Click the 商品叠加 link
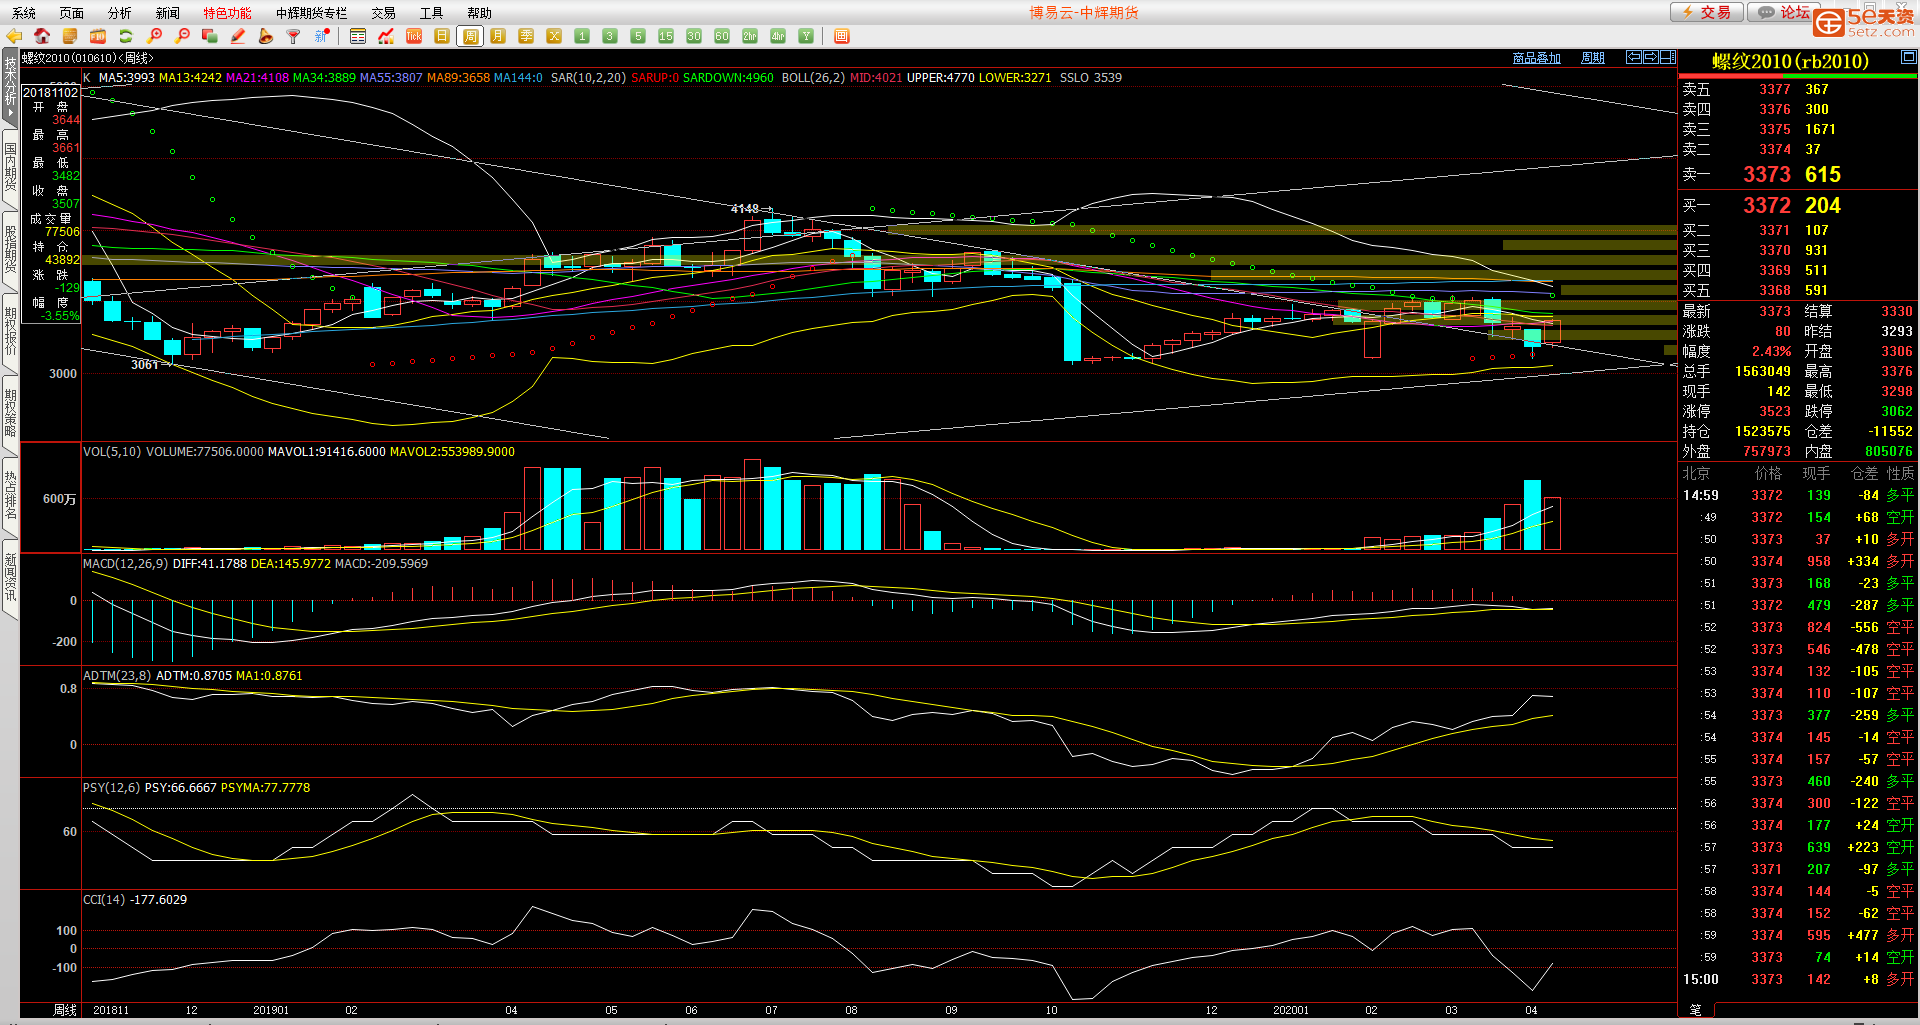This screenshot has width=1920, height=1025. click(x=1537, y=58)
